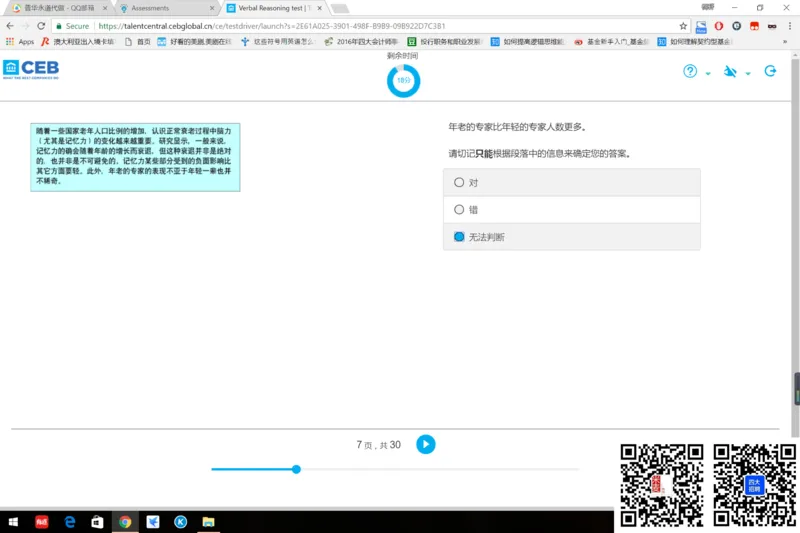800x533 pixels.
Task: Select the 无法判断 answer option
Action: [571, 237]
